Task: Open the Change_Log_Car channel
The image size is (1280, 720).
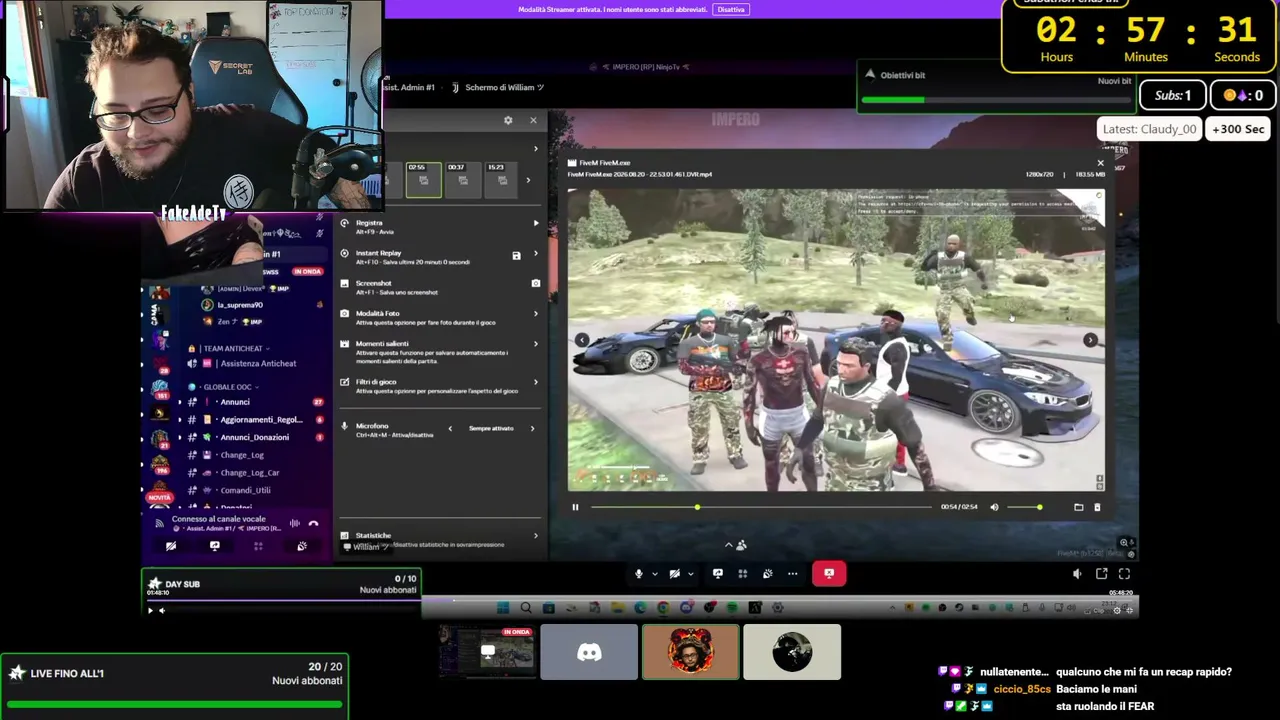Action: coord(254,473)
